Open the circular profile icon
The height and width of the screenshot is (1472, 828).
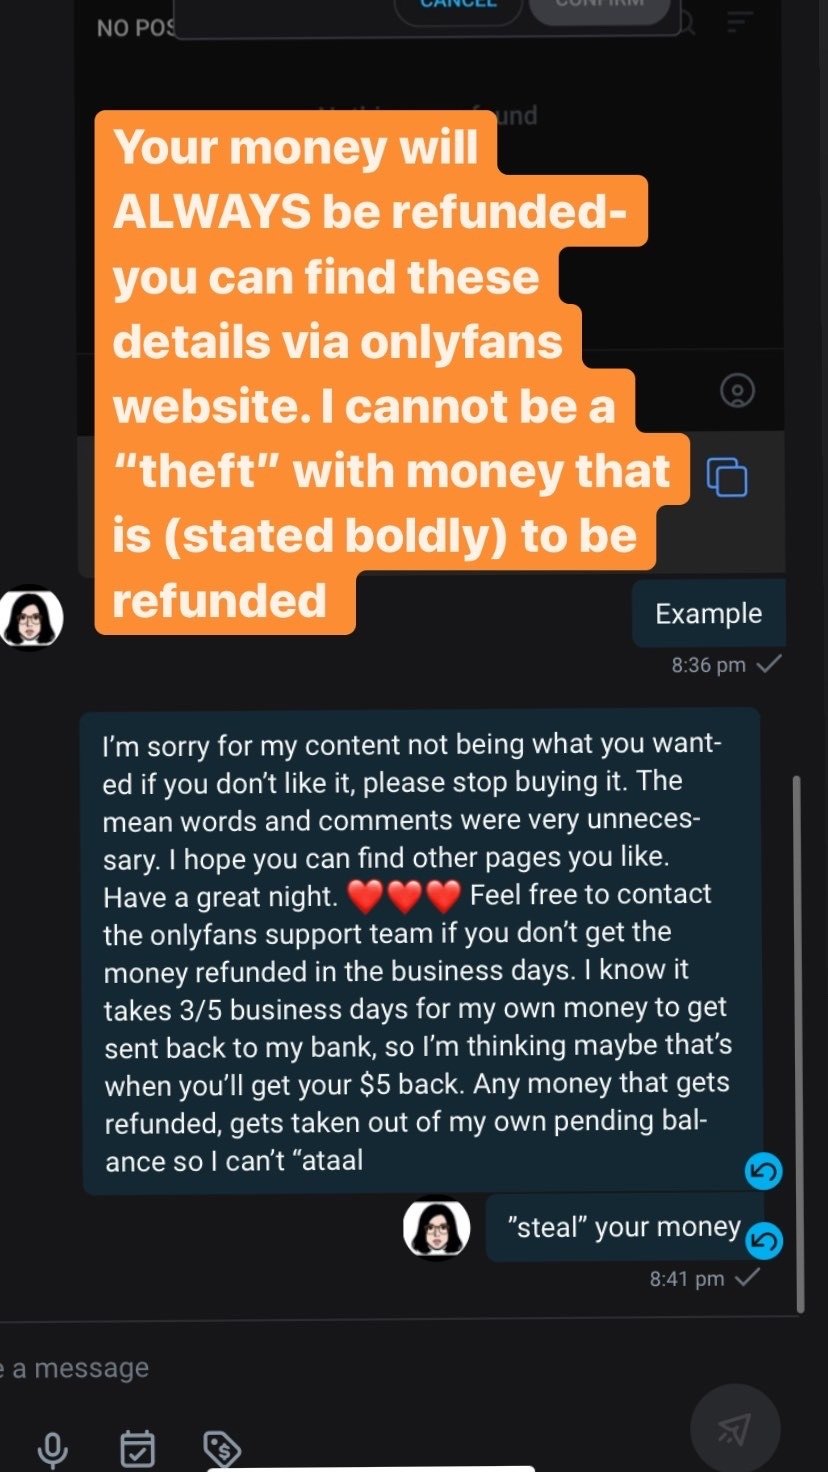pyautogui.click(x=737, y=390)
